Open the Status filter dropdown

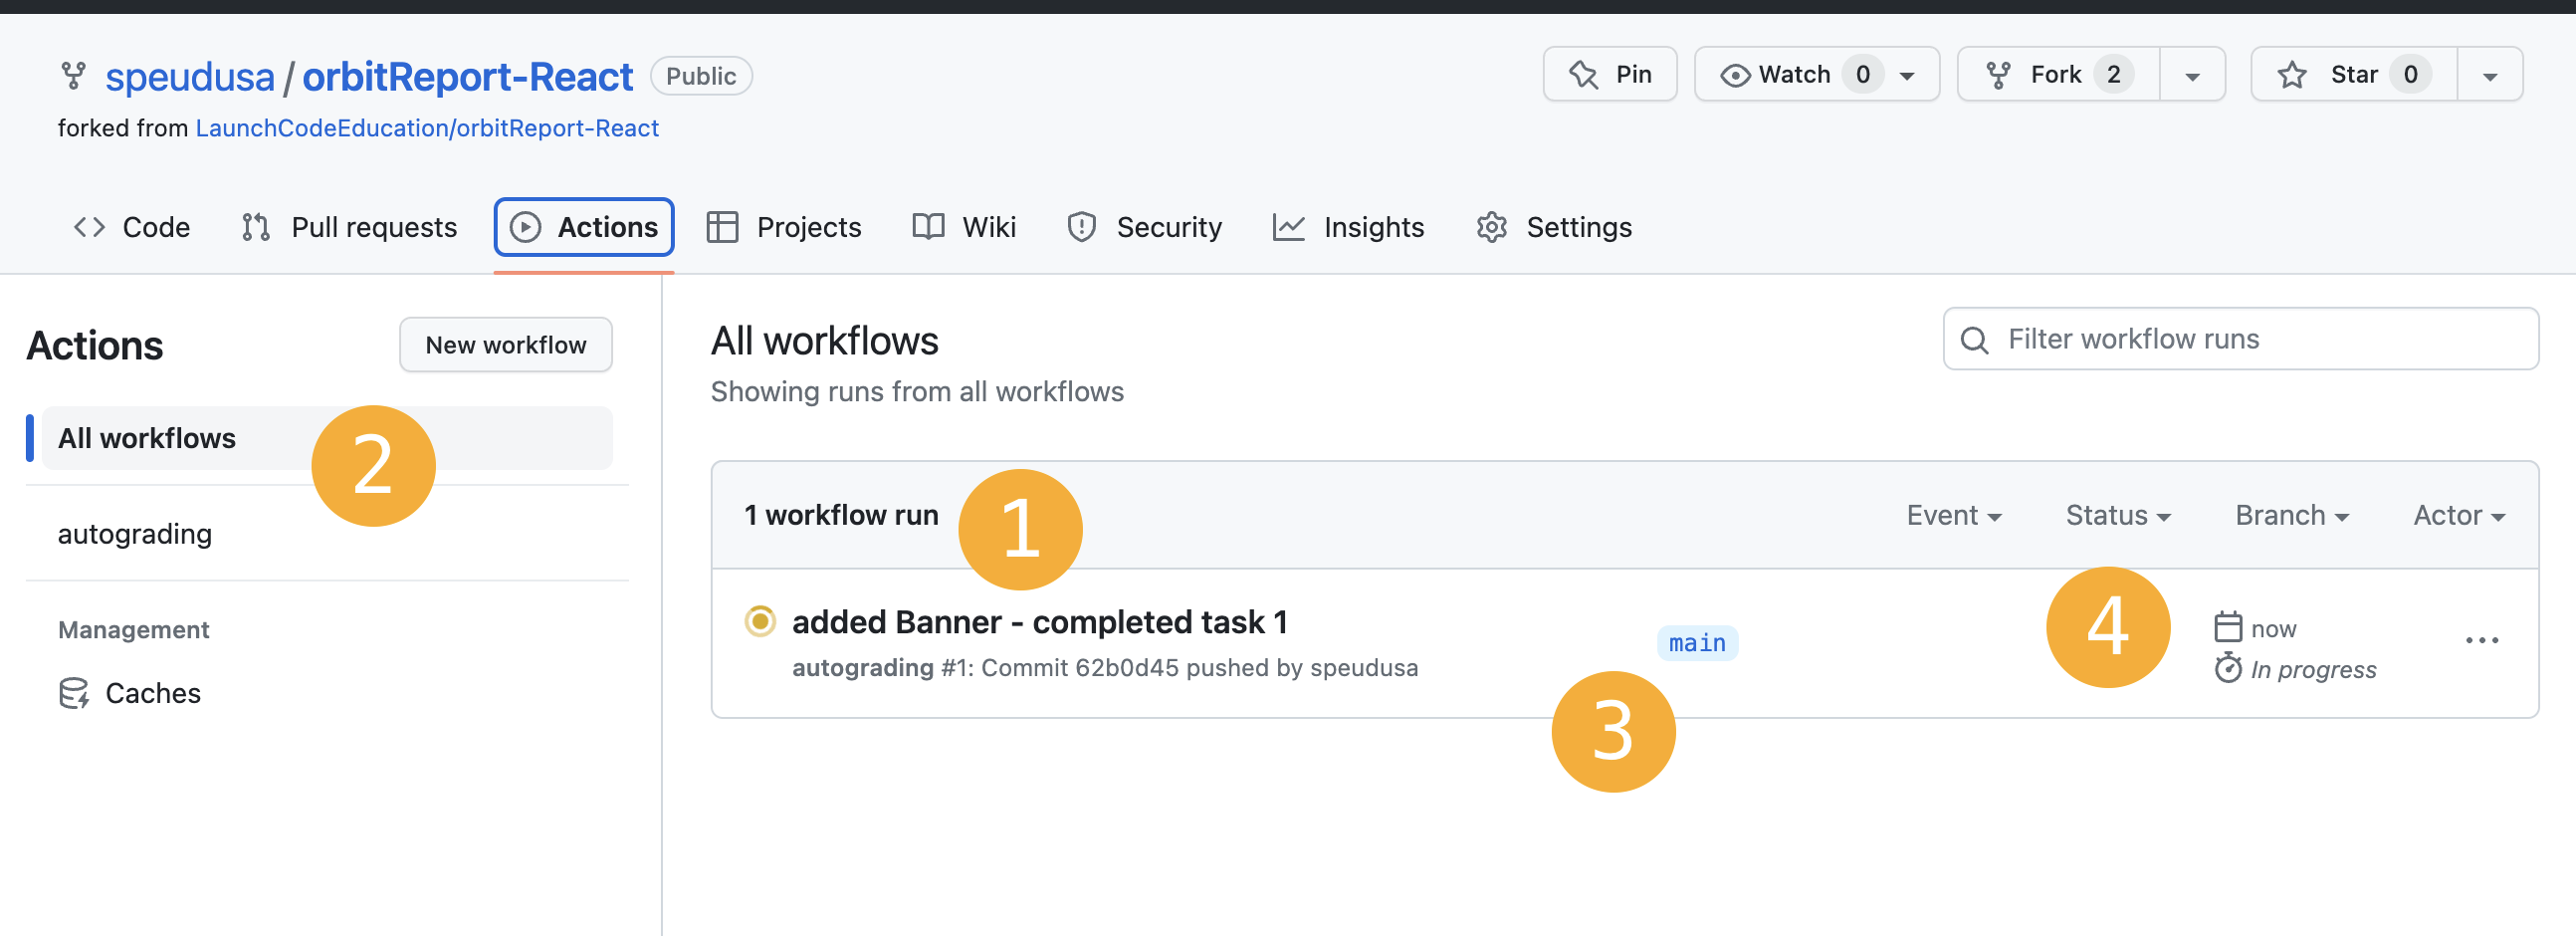click(x=2117, y=515)
